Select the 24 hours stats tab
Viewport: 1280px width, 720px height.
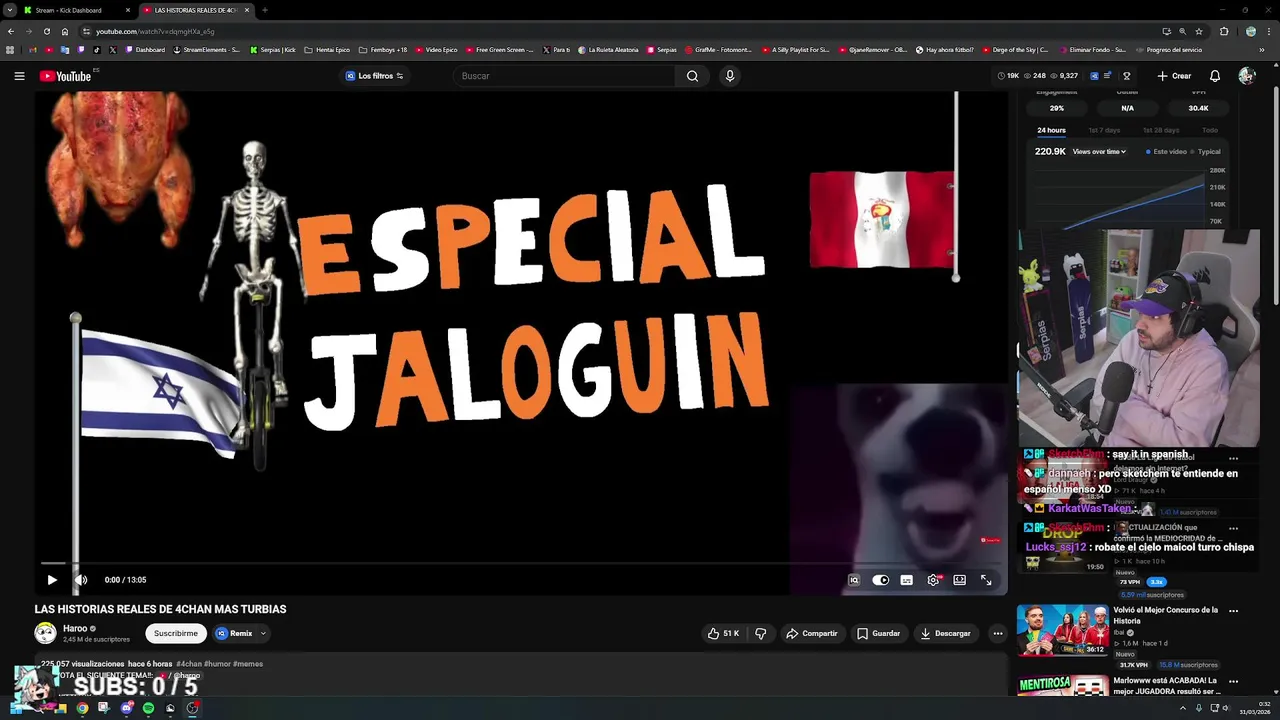point(1051,130)
